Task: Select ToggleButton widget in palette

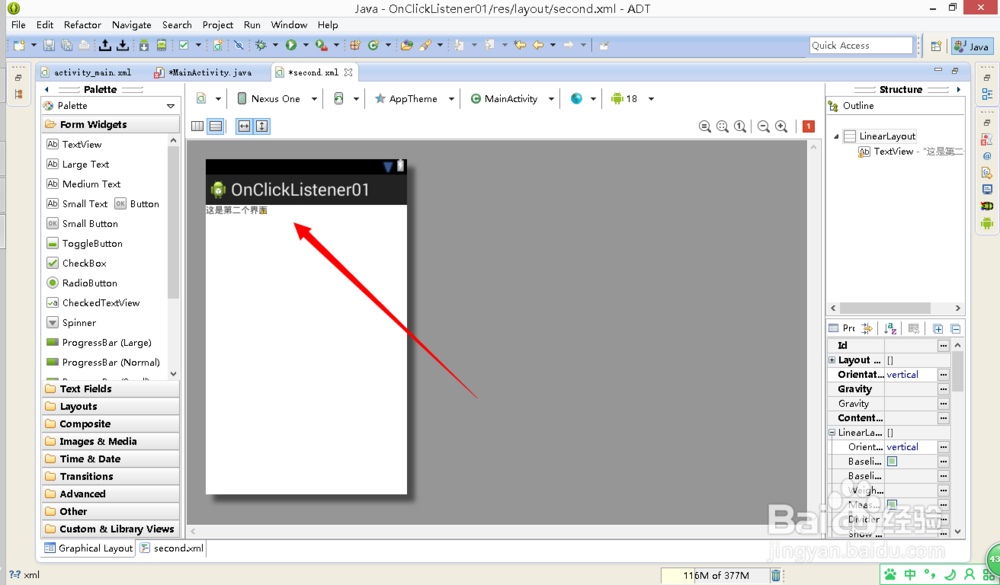Action: (x=84, y=243)
